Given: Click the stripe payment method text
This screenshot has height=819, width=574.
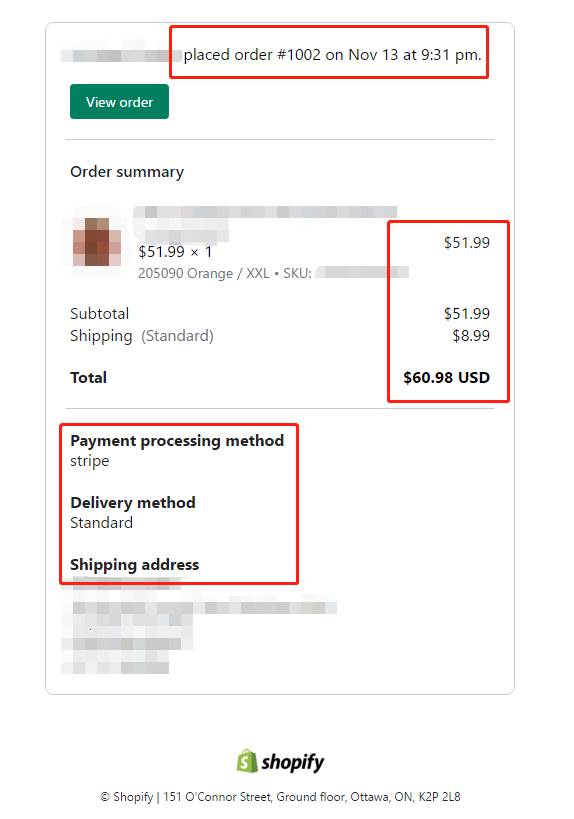Looking at the screenshot, I should pos(89,461).
